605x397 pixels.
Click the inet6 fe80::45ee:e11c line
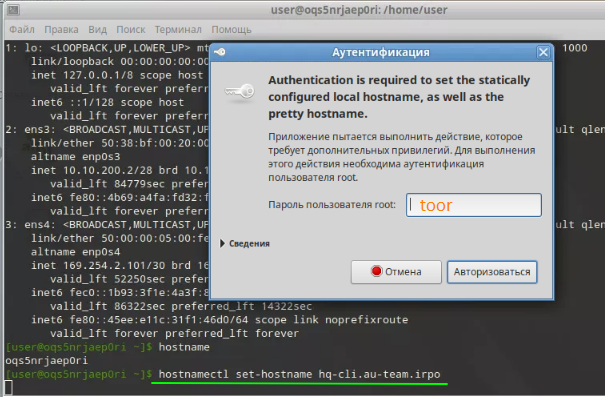220,320
